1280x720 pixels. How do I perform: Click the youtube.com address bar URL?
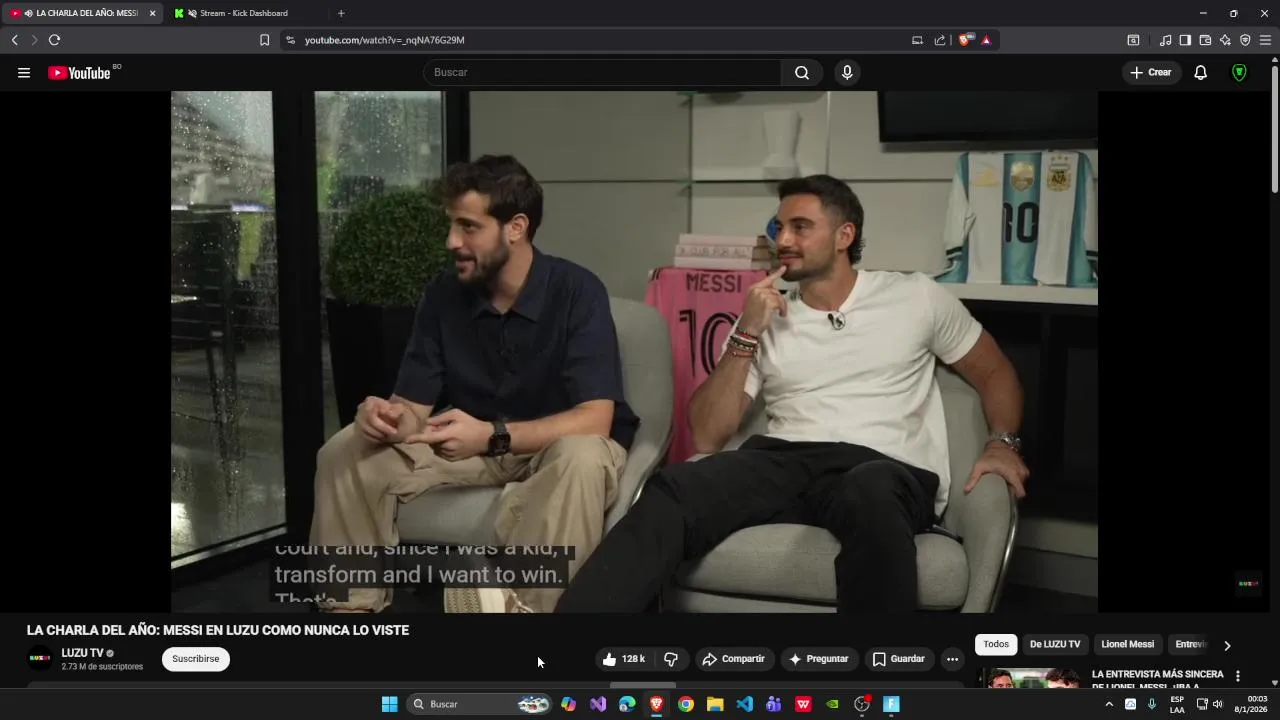point(385,40)
